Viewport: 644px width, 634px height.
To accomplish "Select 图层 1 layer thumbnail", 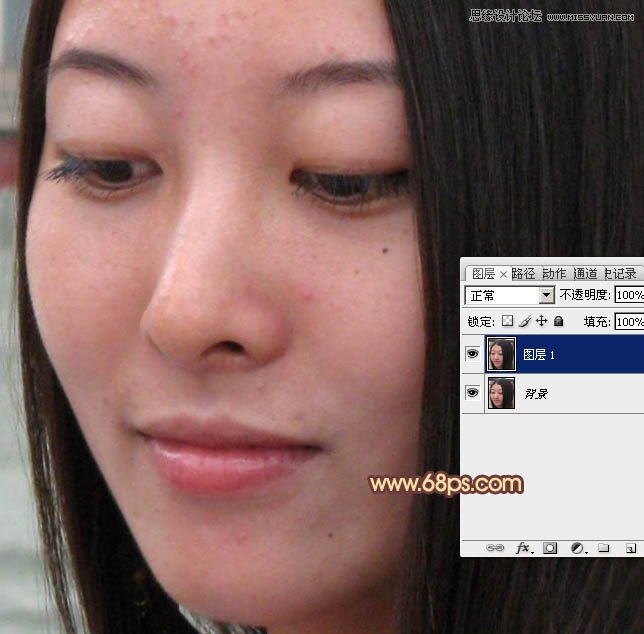I will tap(501, 354).
